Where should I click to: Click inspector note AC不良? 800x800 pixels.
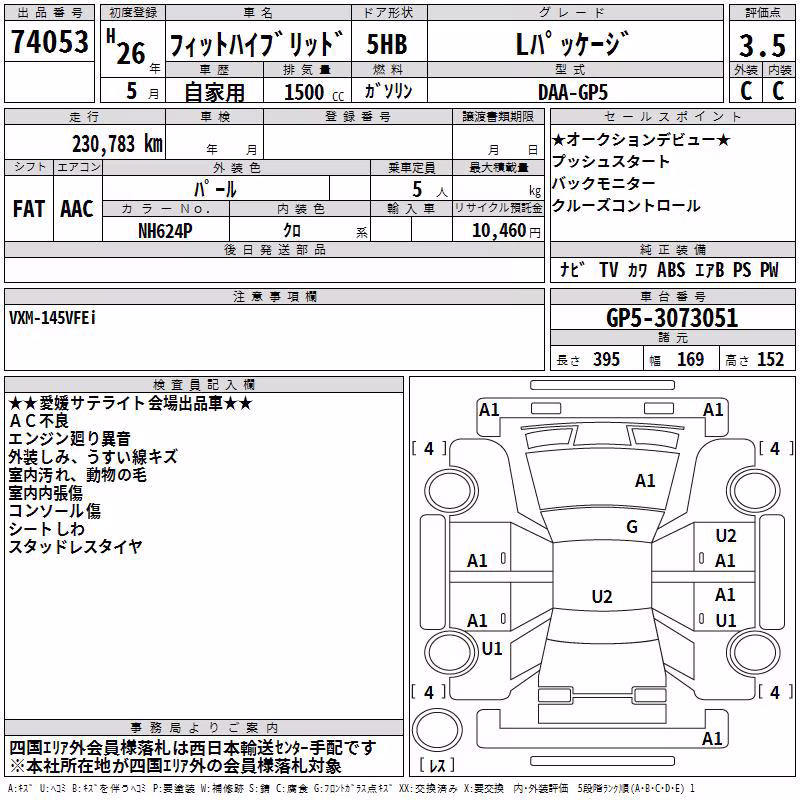pos(39,421)
